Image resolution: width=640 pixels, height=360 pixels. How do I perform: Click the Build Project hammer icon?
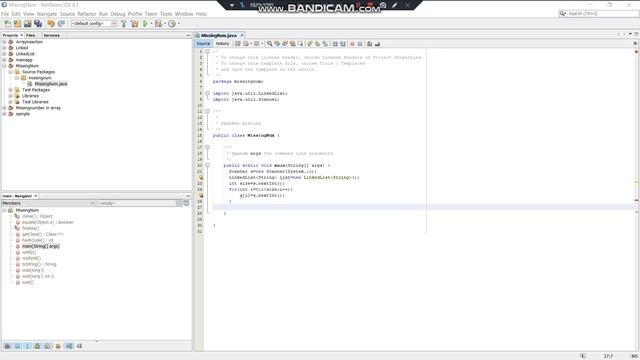124,24
